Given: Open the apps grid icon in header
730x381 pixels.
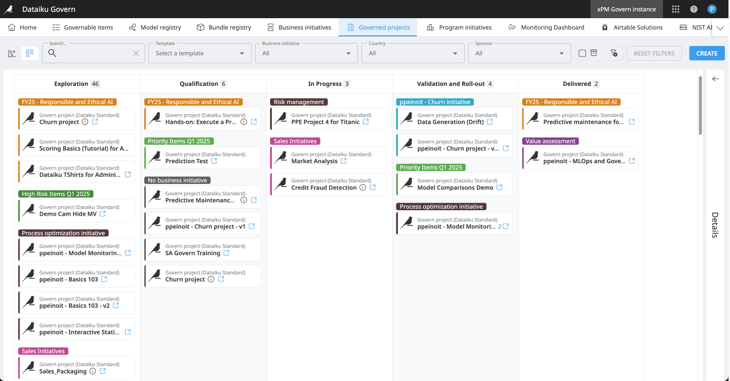Looking at the screenshot, I should [675, 9].
